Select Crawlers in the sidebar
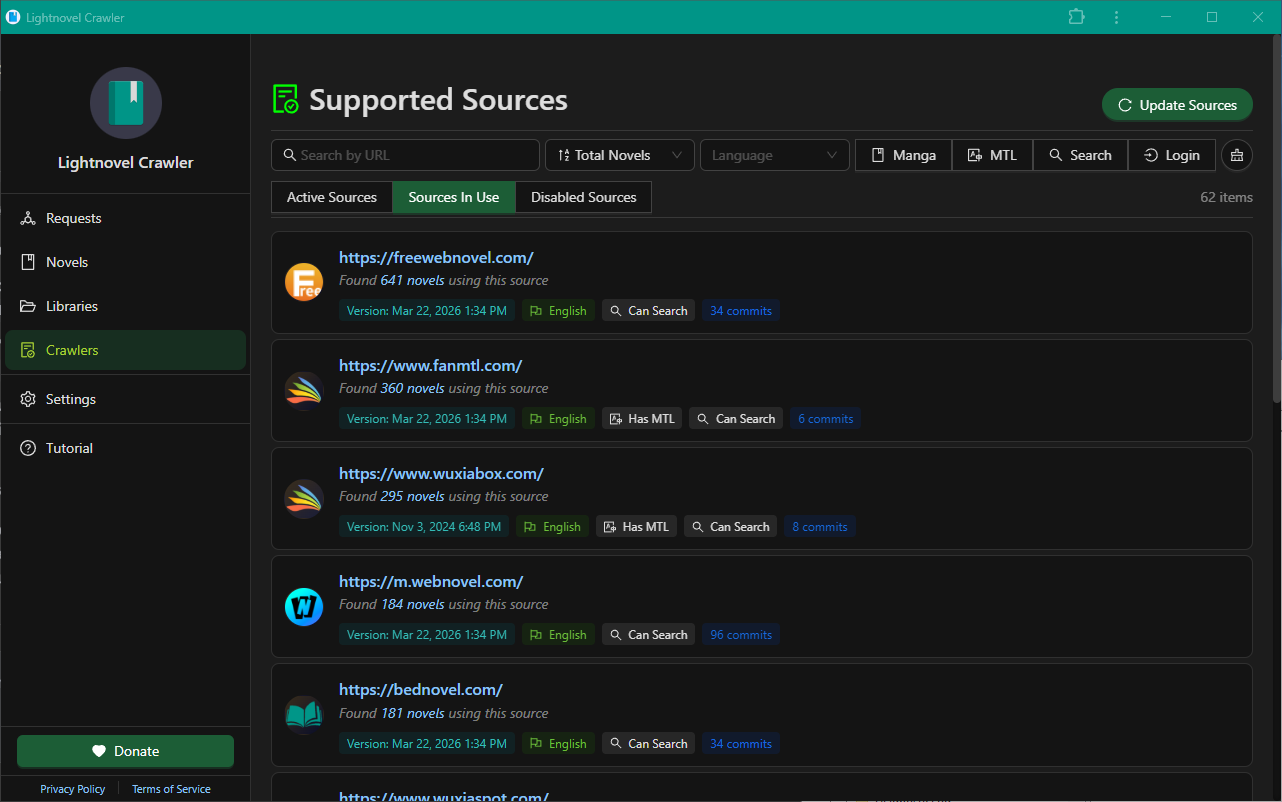 125,350
